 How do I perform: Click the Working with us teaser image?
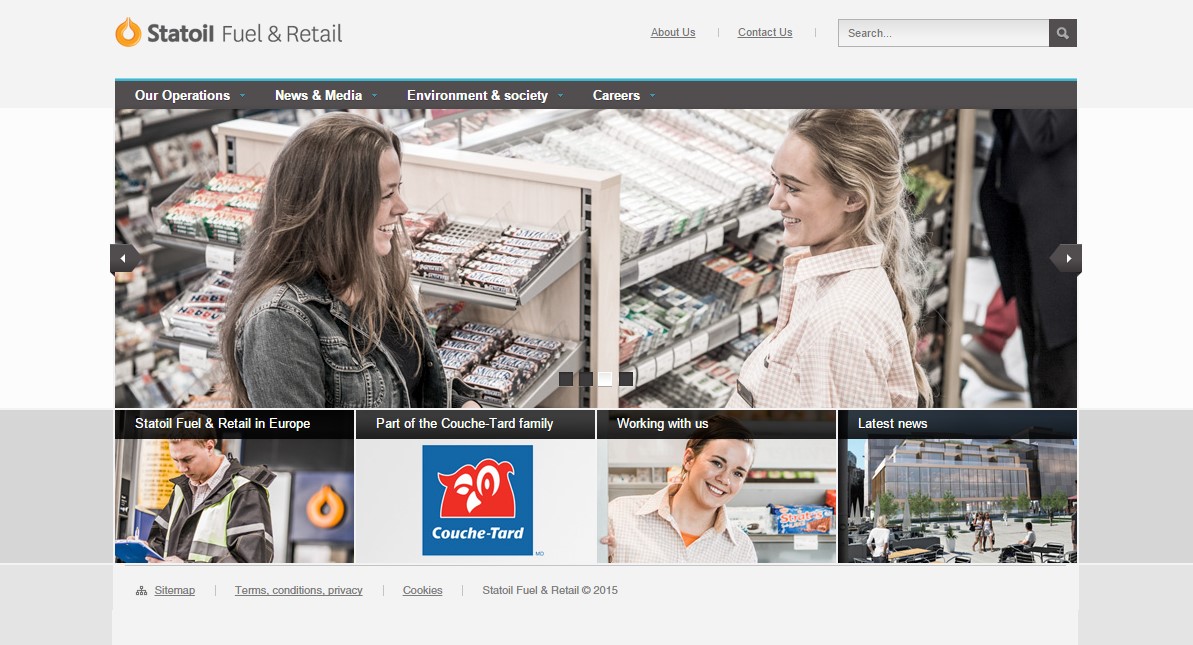717,495
